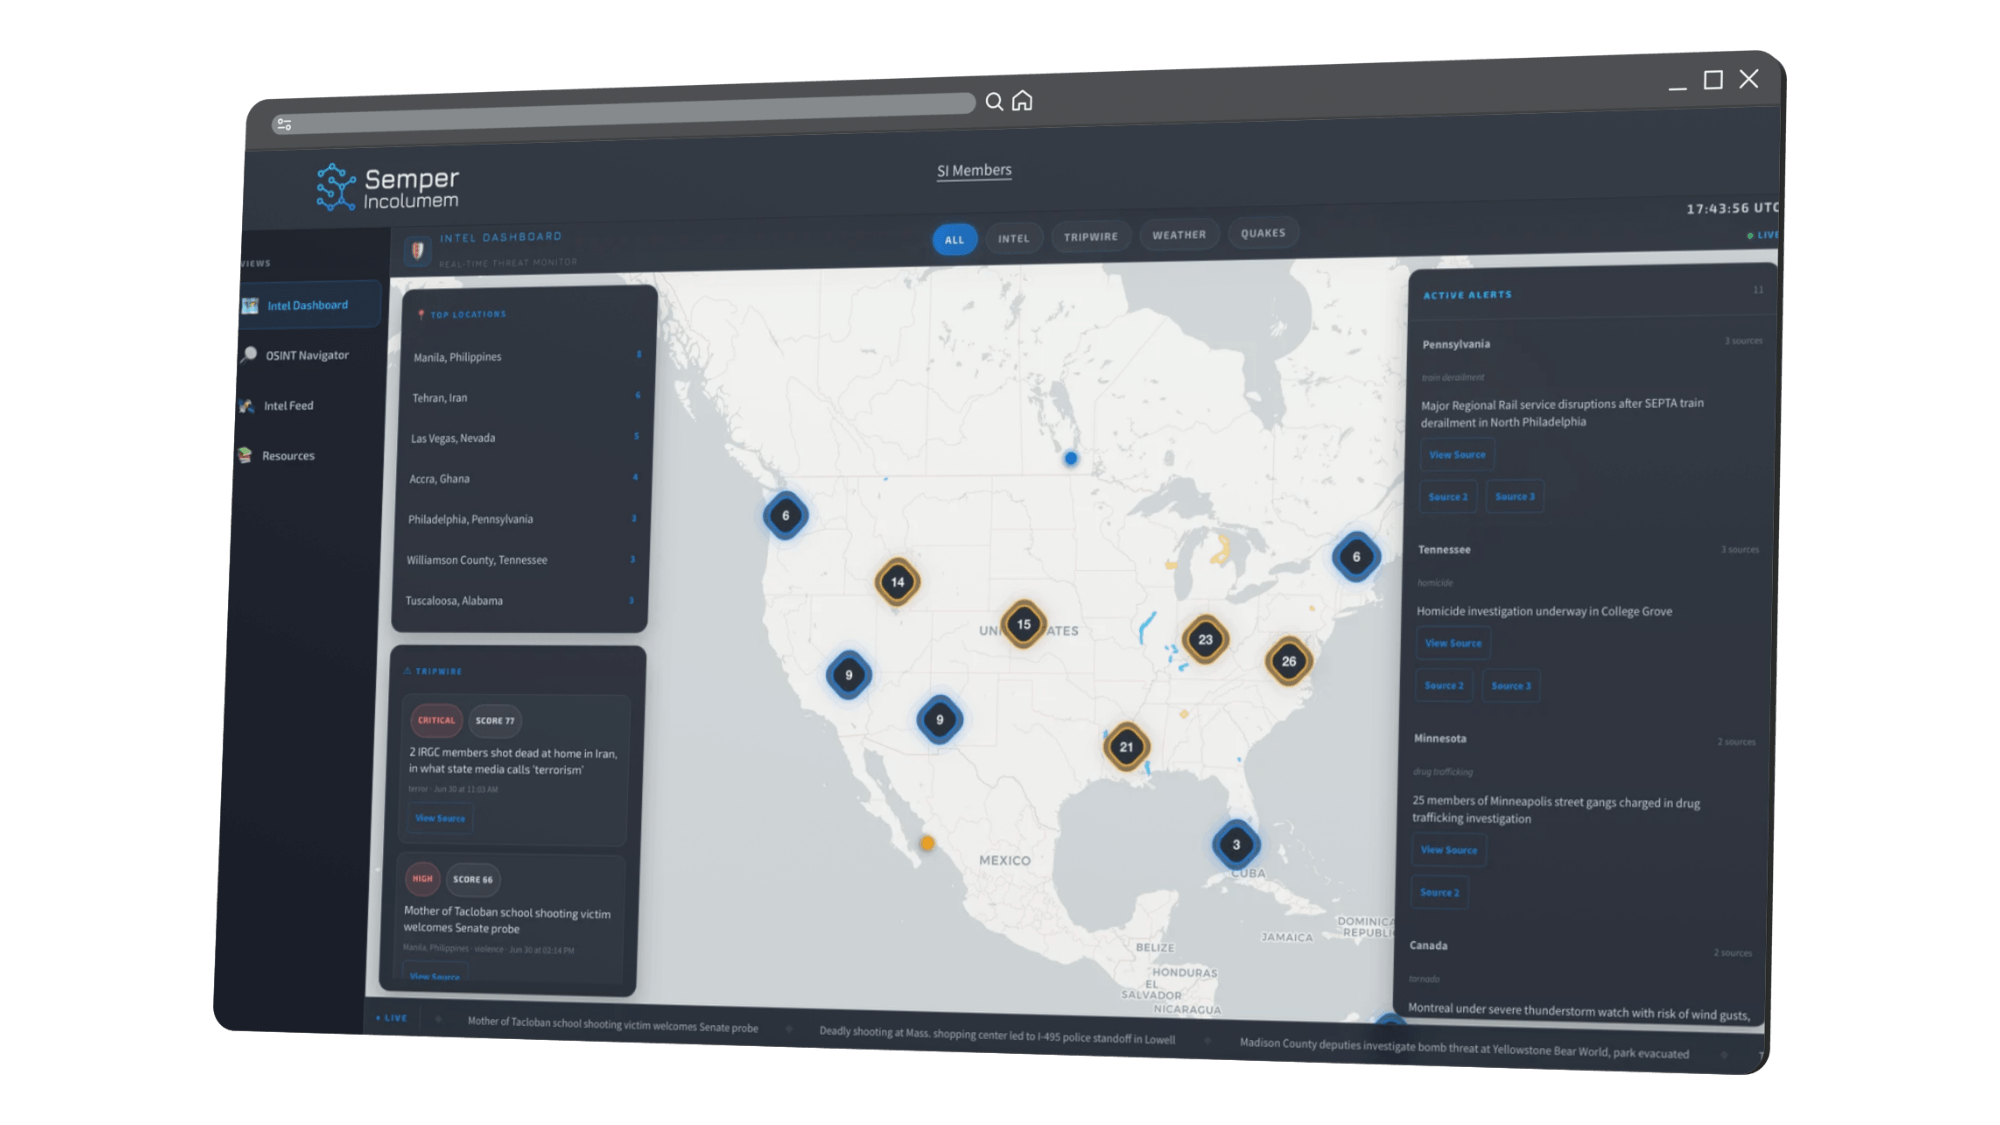Open Minneapolis street gangs alert headline
This screenshot has width=2000, height=1125.
pyautogui.click(x=1555, y=810)
